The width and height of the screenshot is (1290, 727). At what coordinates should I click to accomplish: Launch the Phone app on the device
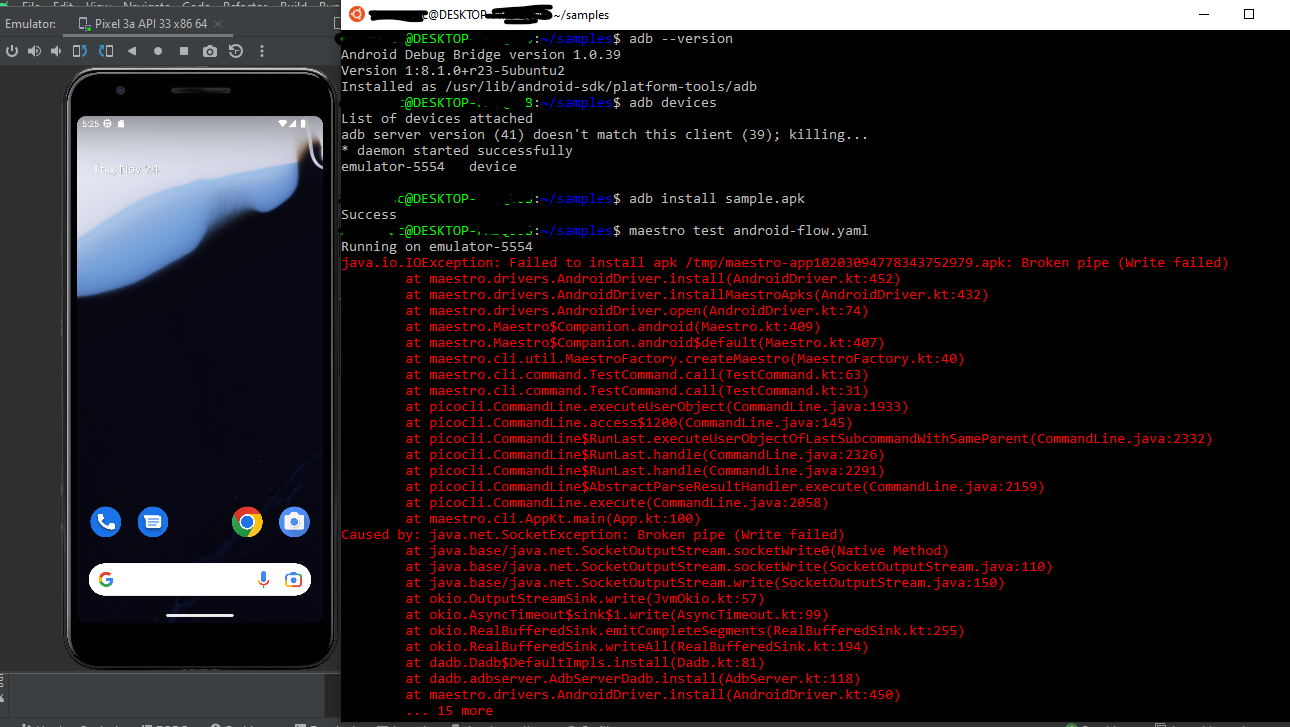point(105,521)
